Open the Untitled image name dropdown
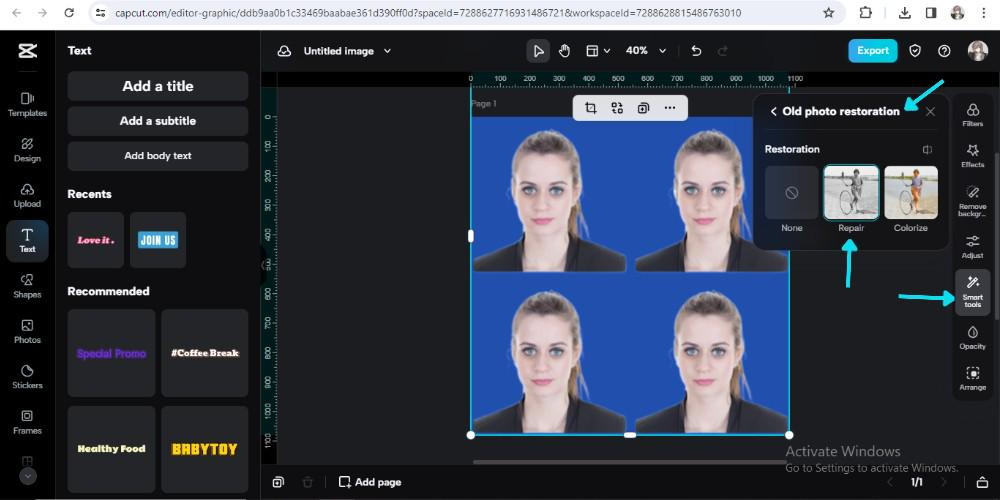The width and height of the screenshot is (1000, 500). point(347,51)
